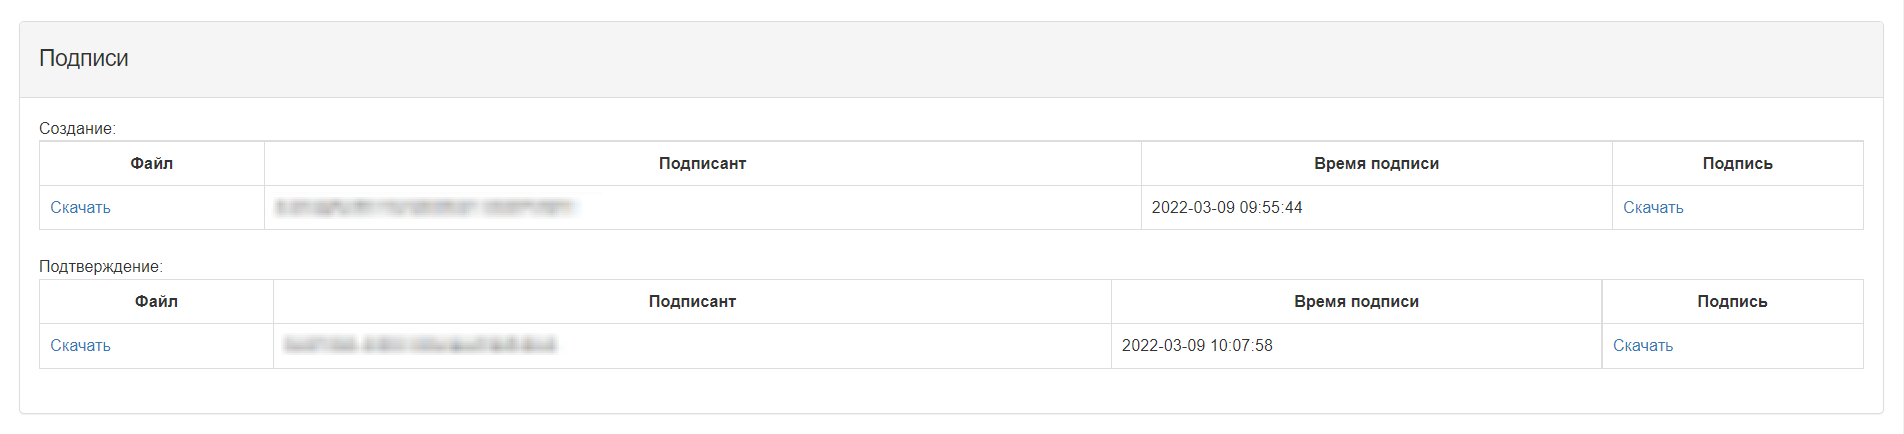Download the file in the Создание table
The image size is (1904, 434).
[80, 207]
